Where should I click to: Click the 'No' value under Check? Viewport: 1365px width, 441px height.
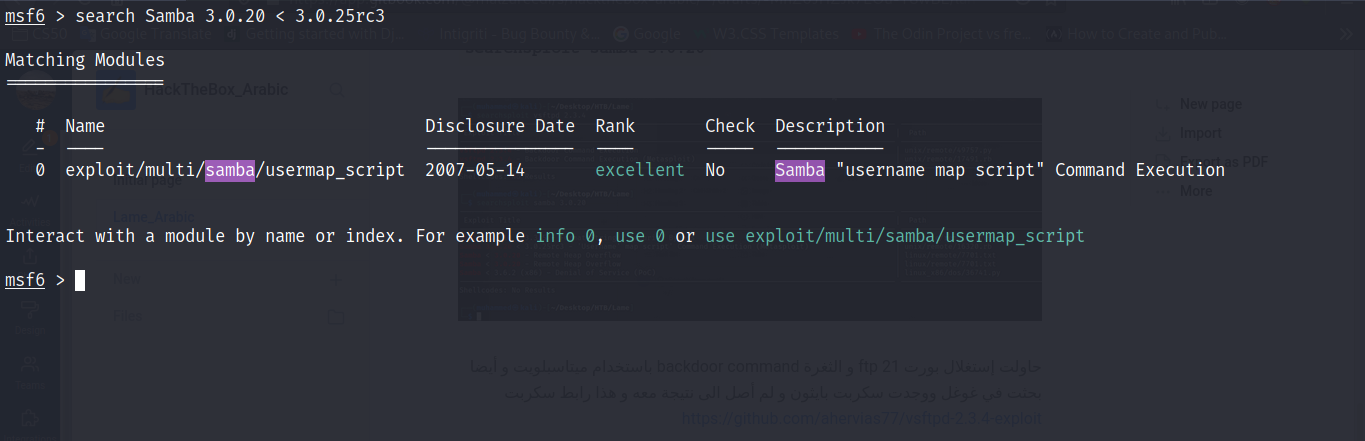click(x=715, y=170)
